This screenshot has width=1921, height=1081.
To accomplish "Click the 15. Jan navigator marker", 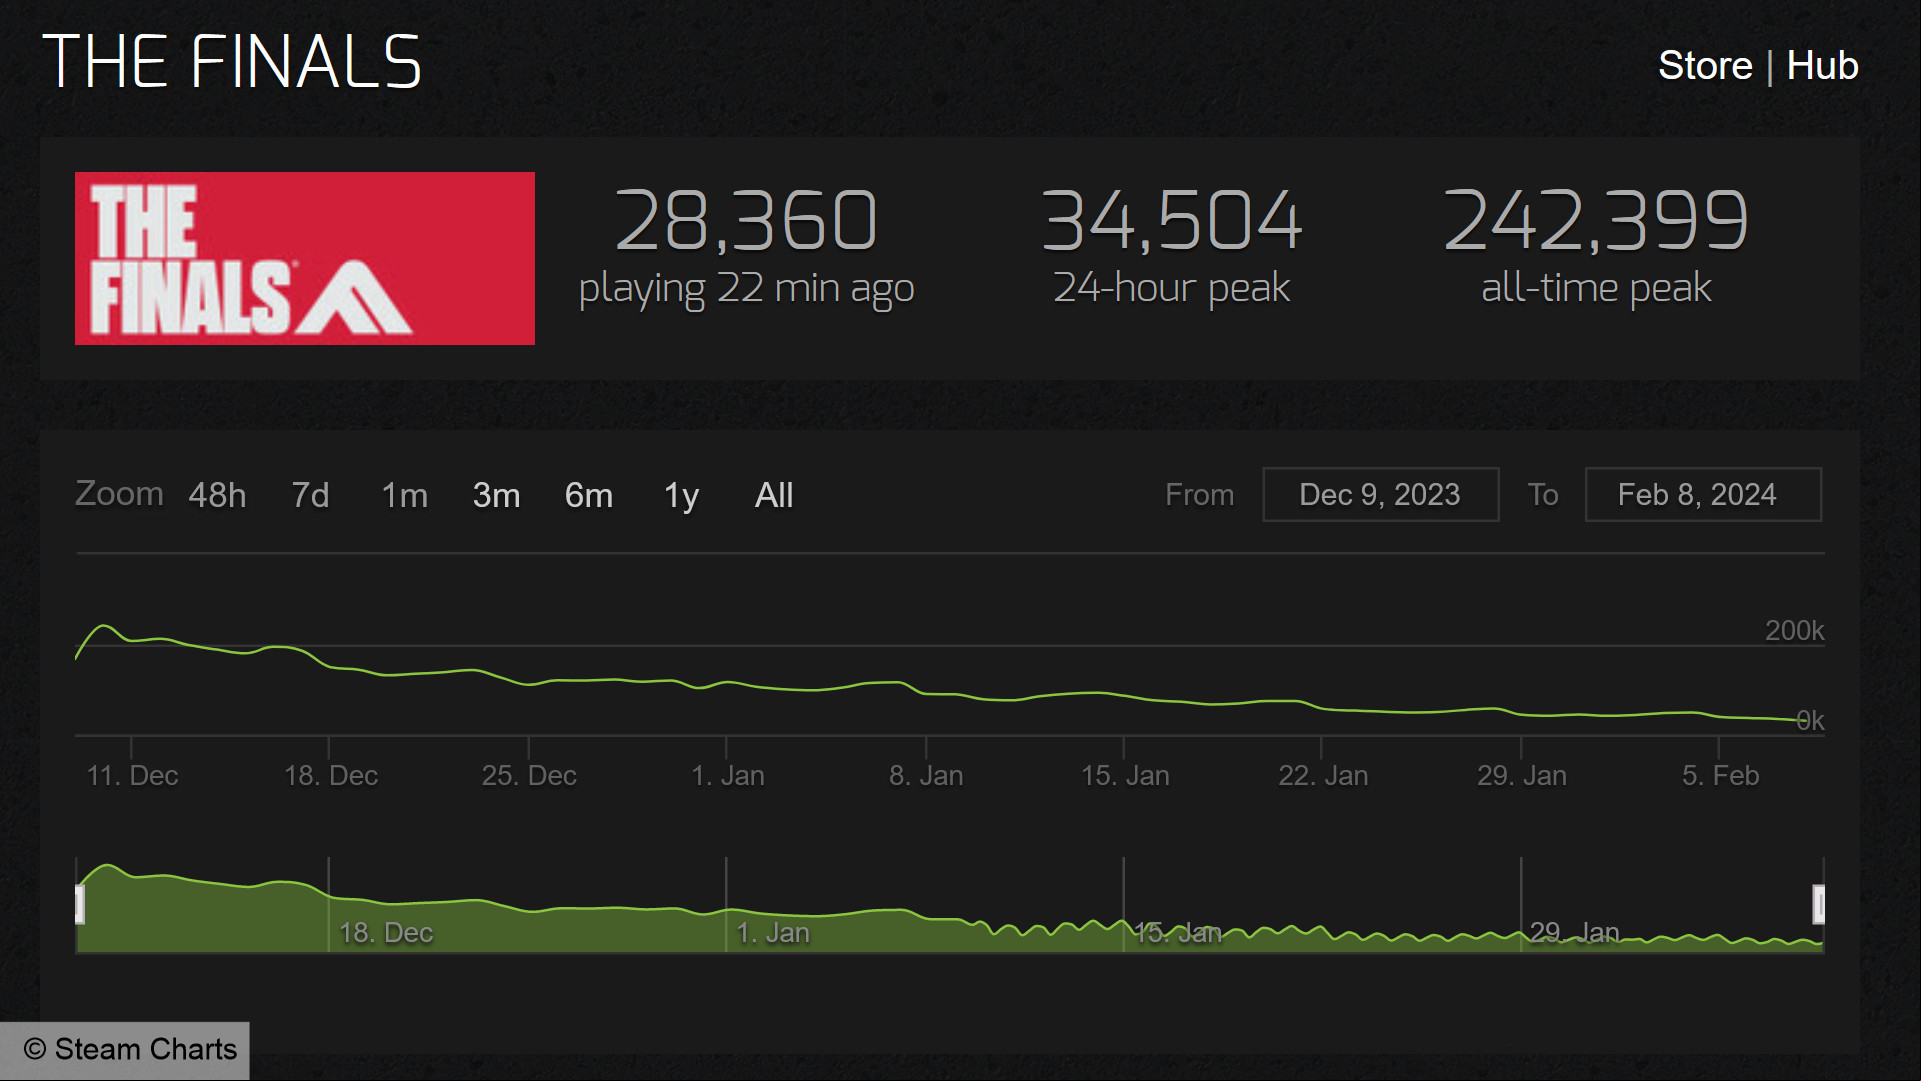I will tap(1178, 933).
